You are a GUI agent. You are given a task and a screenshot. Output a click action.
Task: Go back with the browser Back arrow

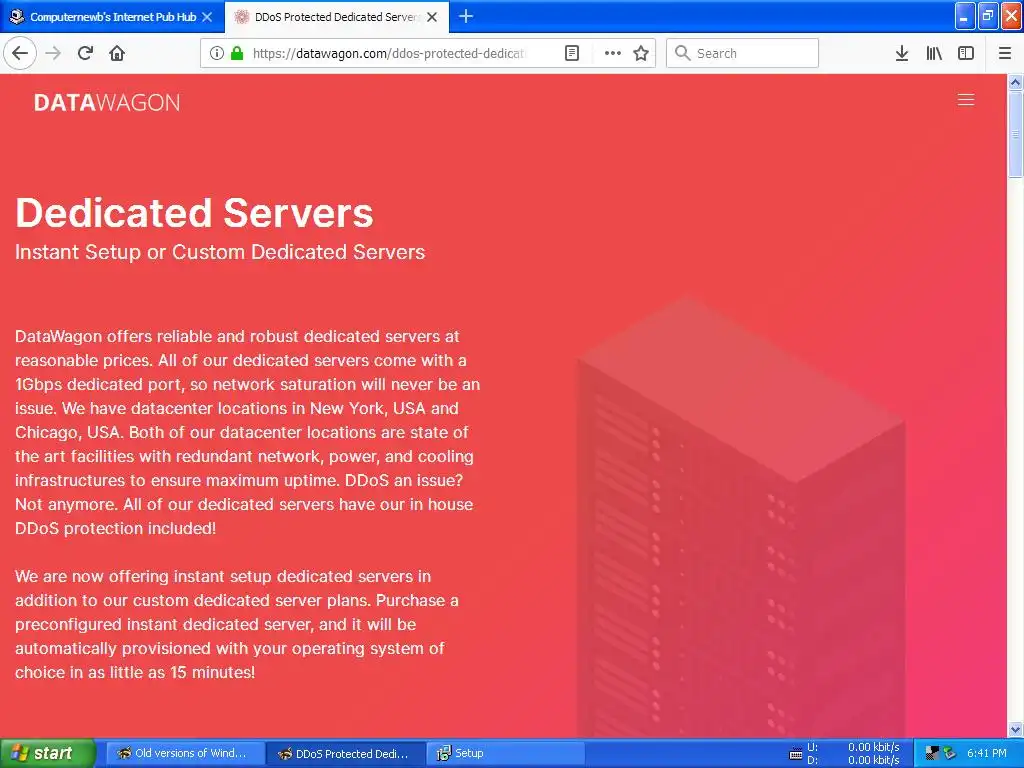point(20,53)
